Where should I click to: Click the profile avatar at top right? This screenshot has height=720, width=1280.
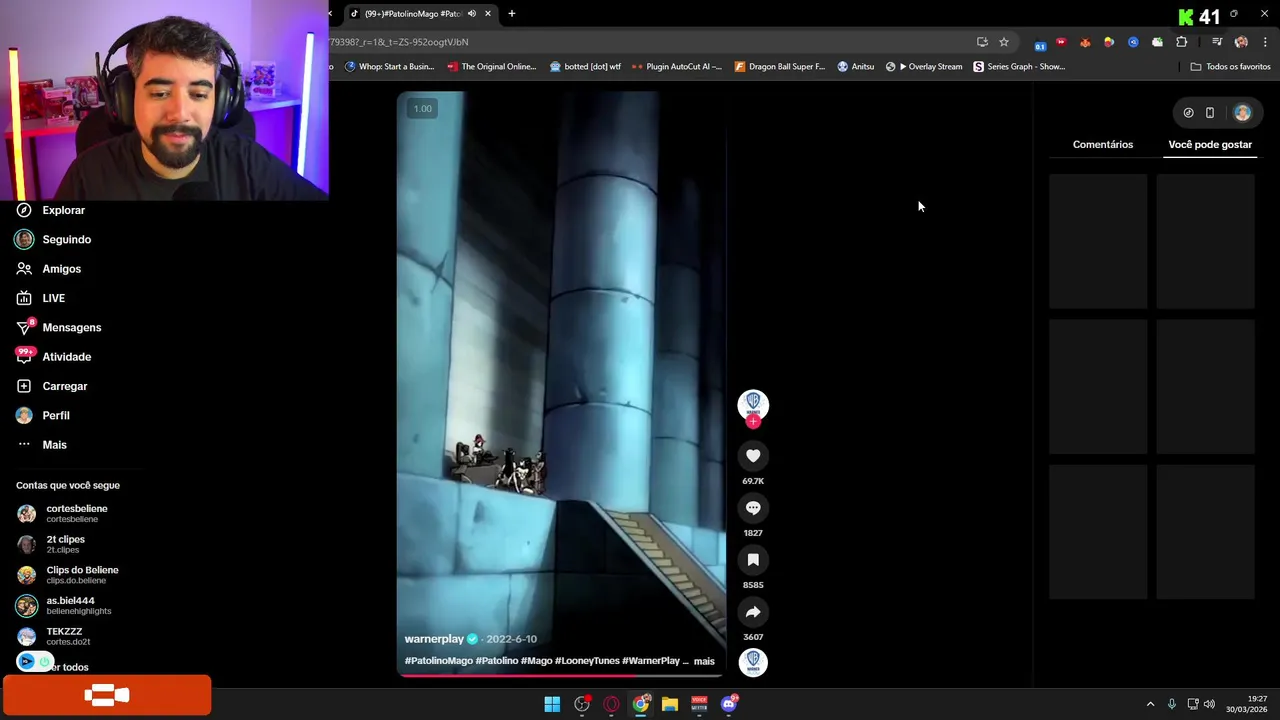(x=1242, y=113)
